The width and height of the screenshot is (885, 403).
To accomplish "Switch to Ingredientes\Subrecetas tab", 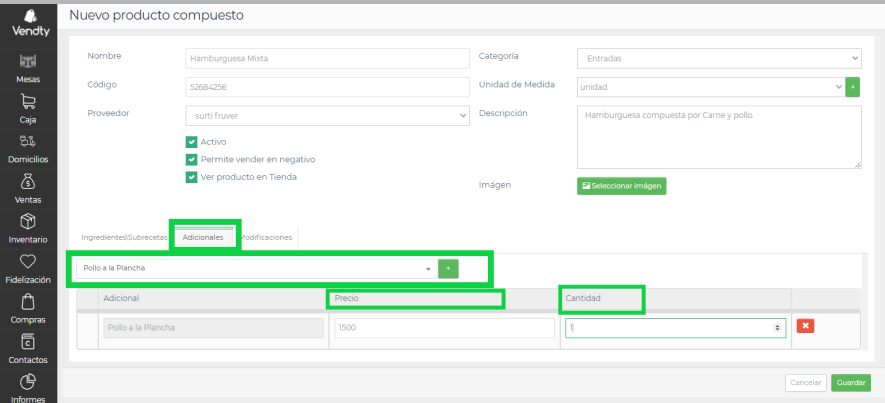I will [125, 238].
